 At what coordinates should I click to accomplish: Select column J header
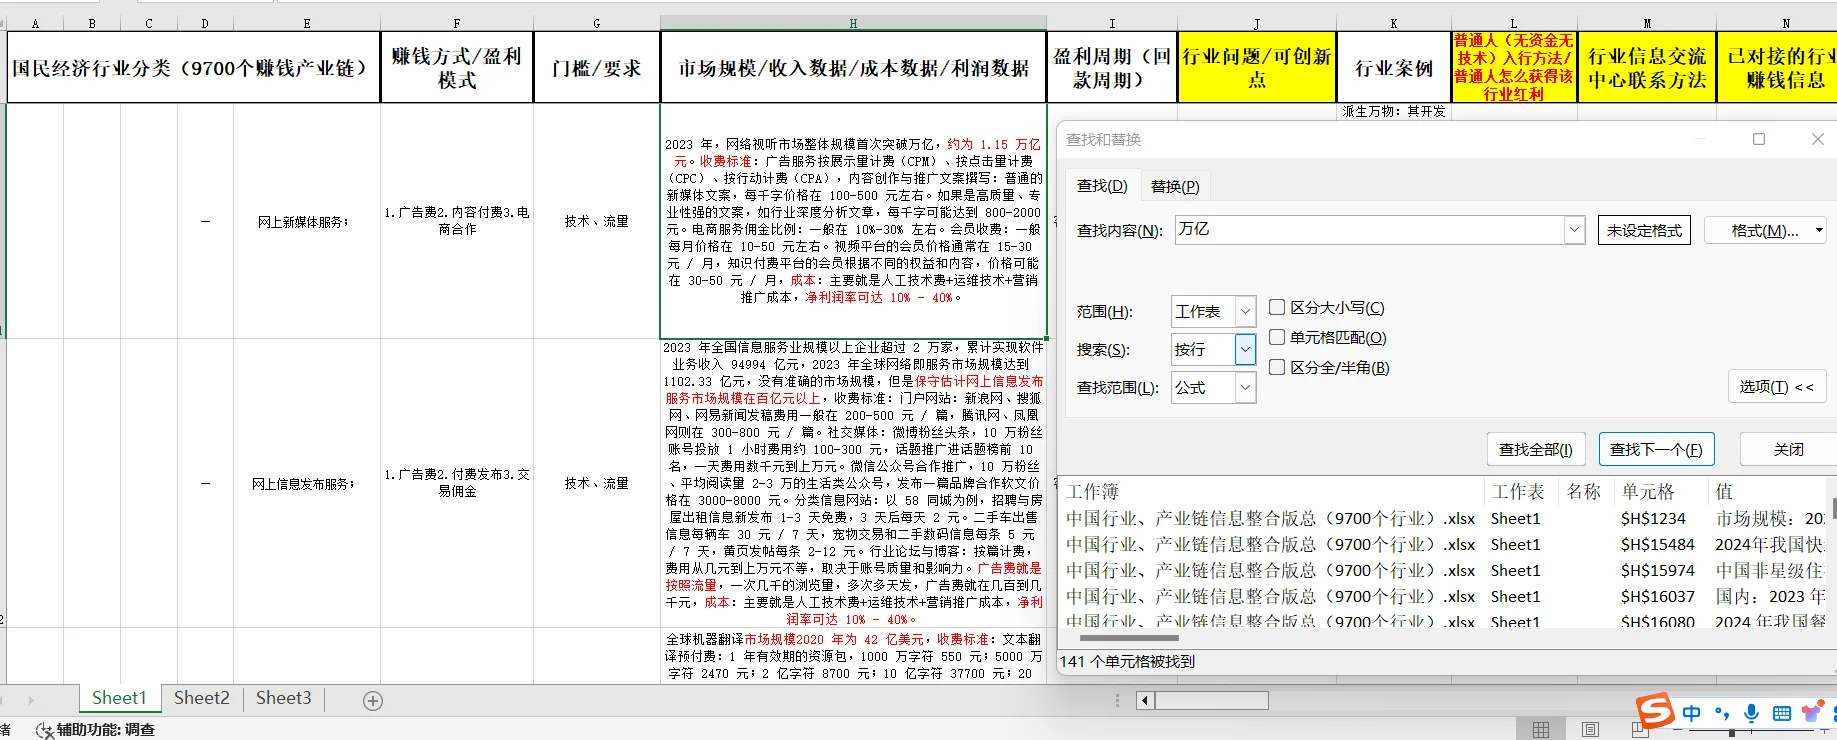tap(1257, 23)
